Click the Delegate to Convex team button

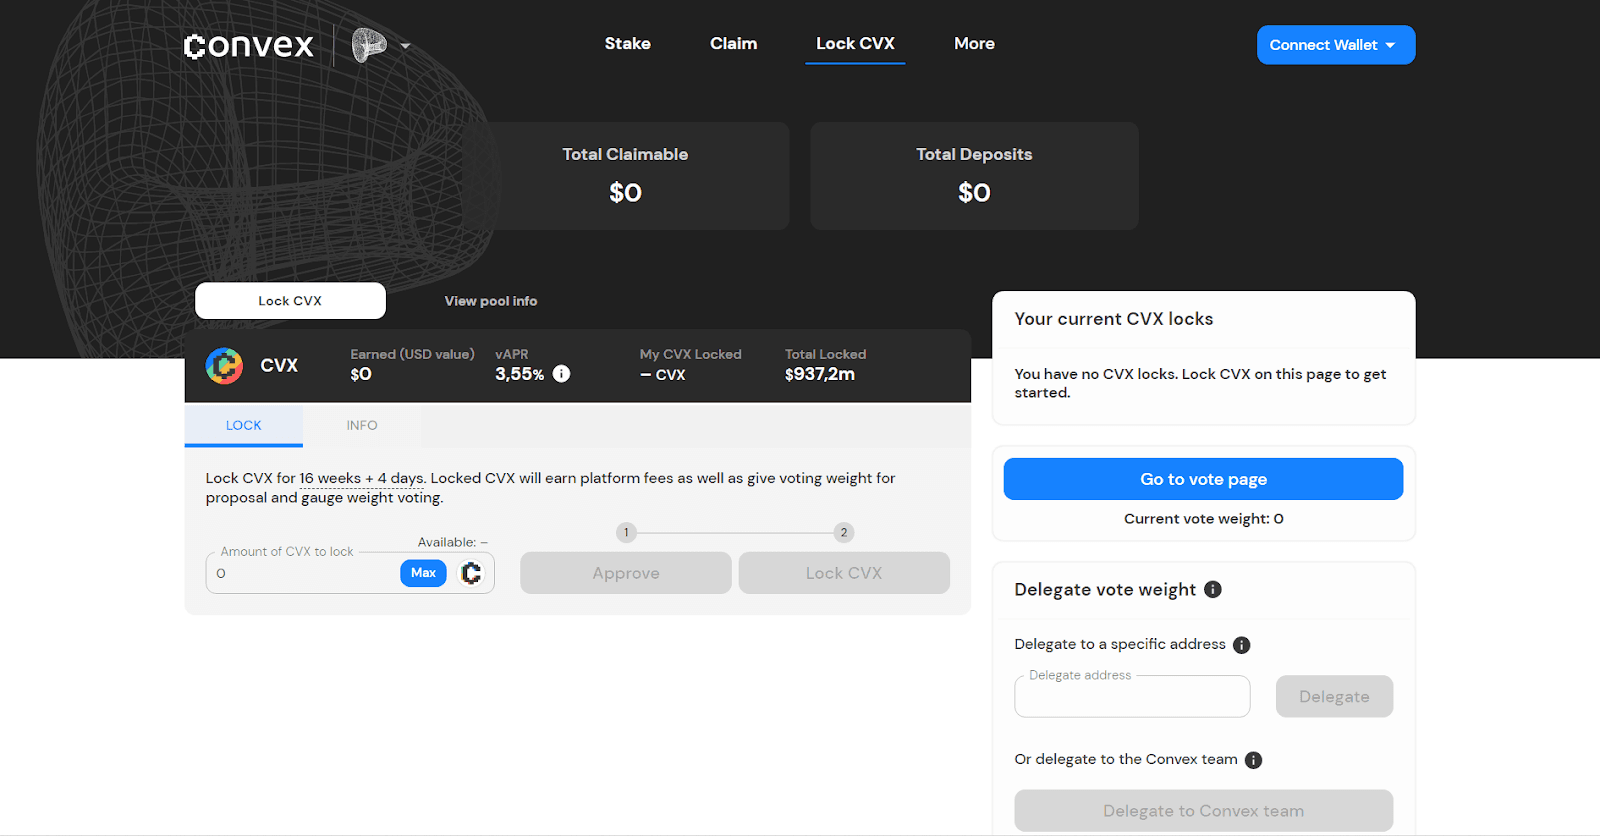(x=1203, y=811)
